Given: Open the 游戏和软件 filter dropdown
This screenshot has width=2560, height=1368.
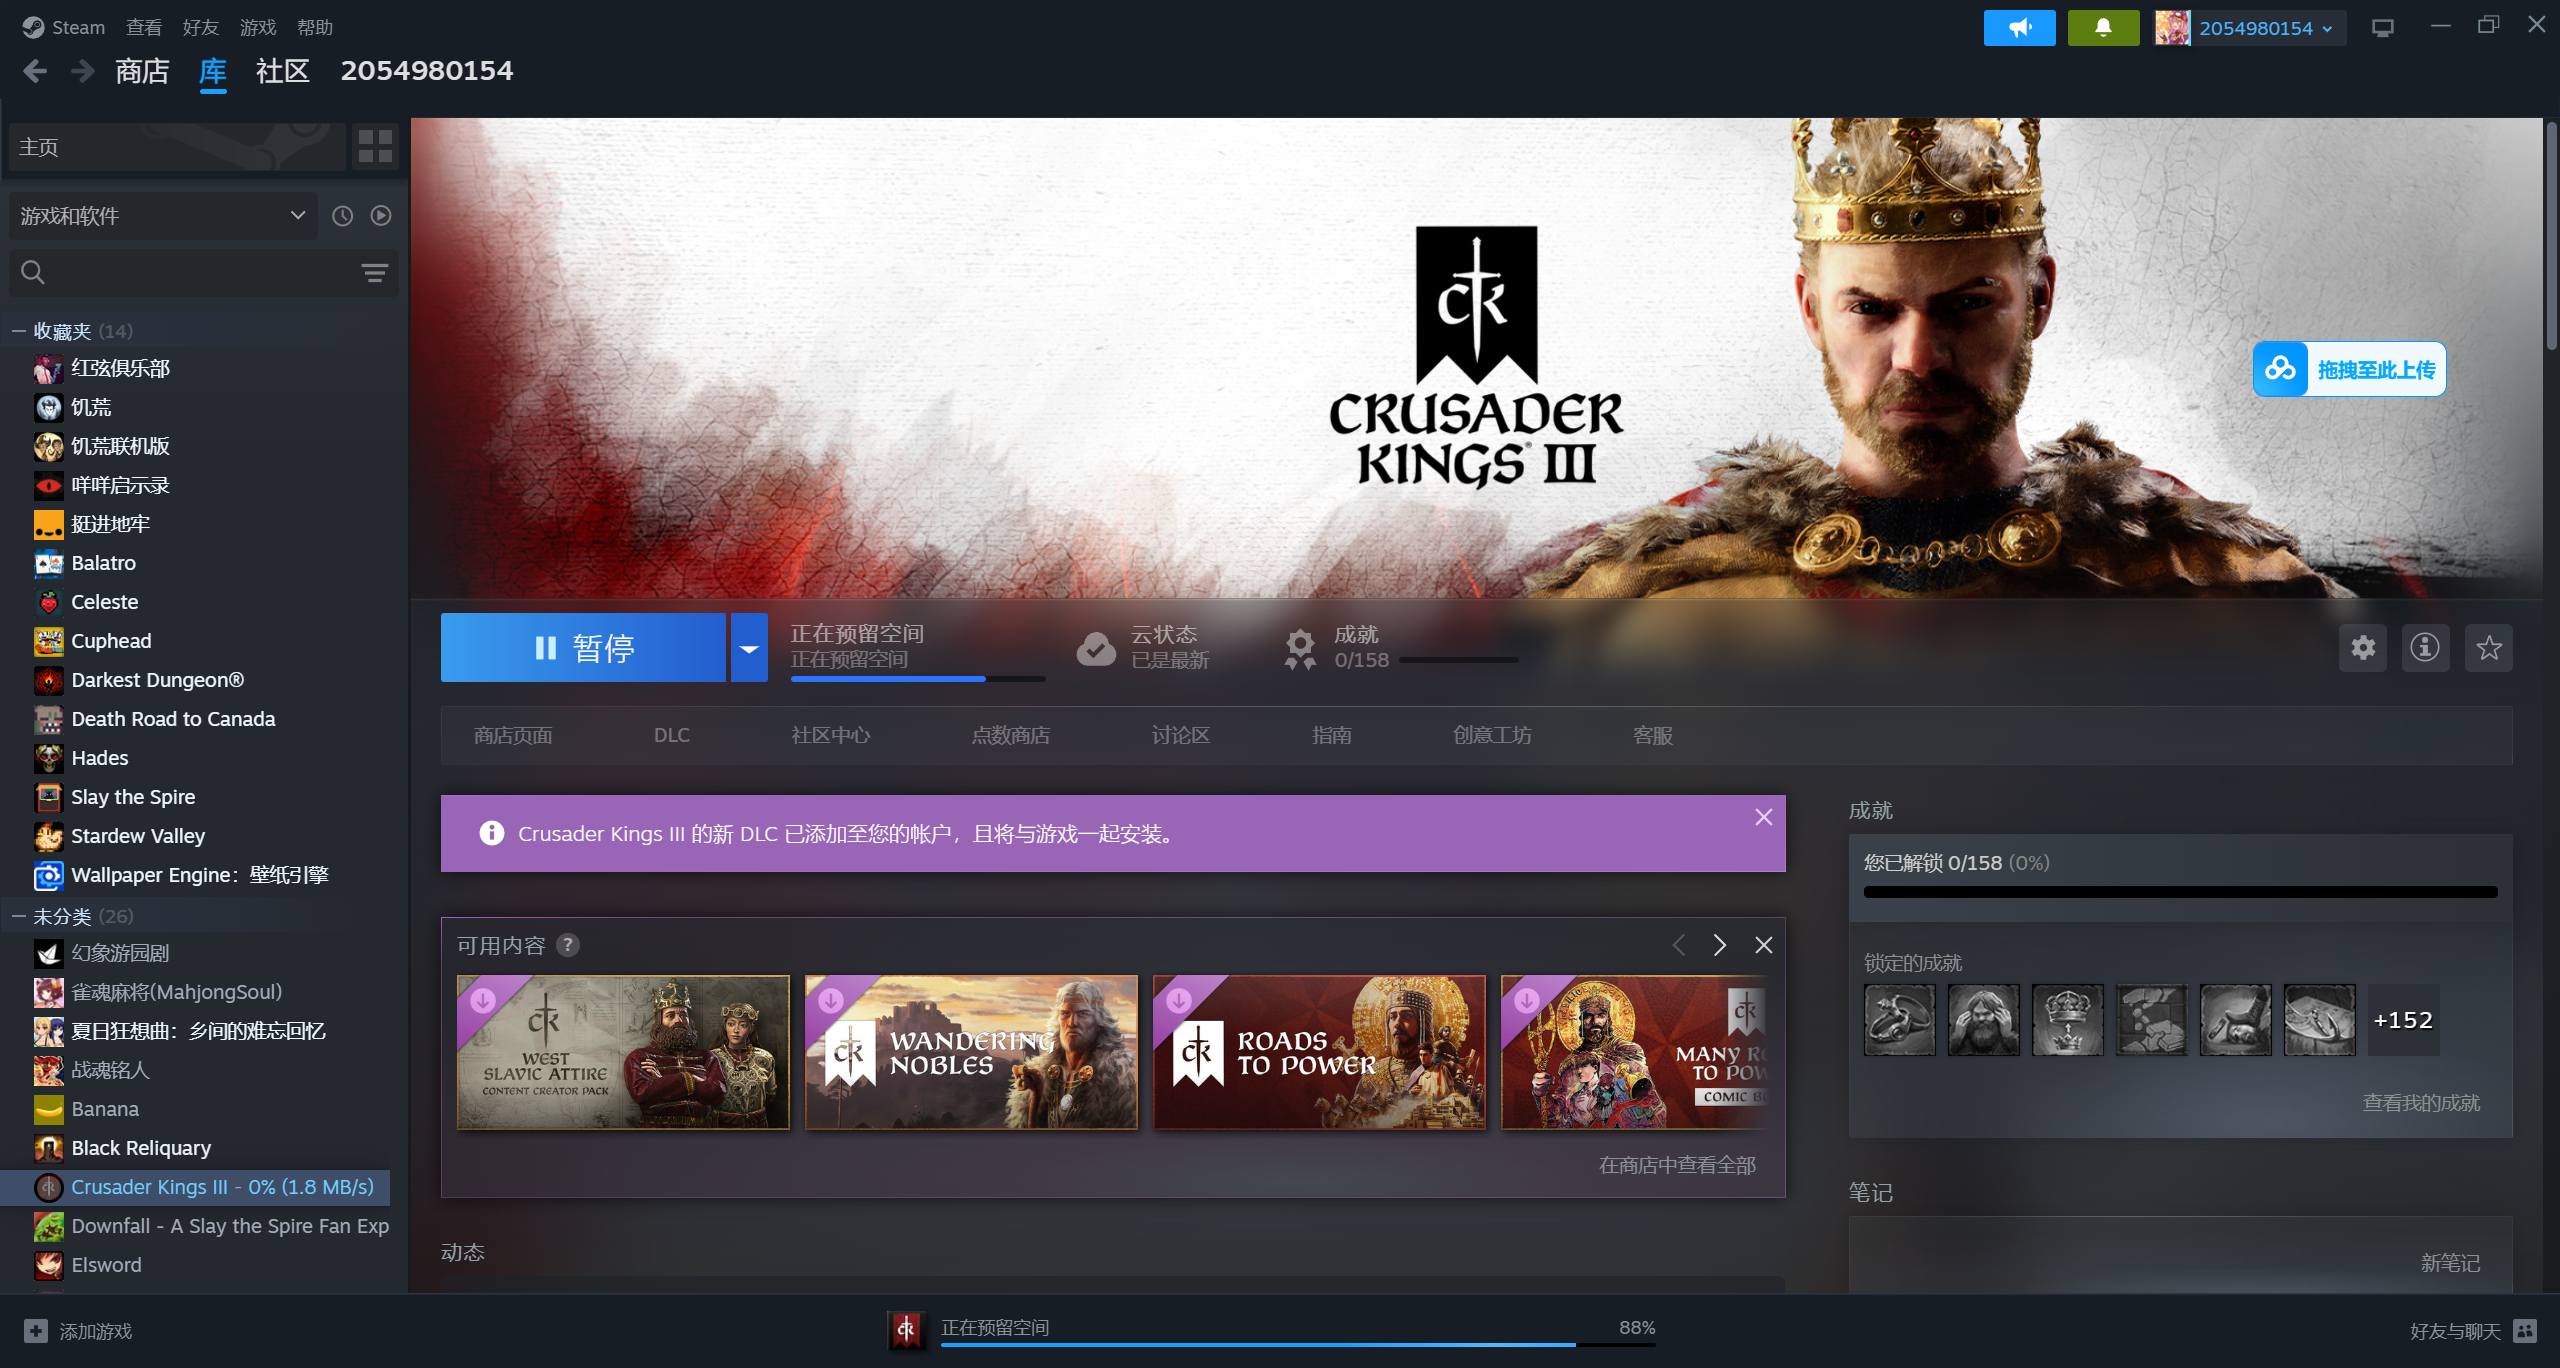Looking at the screenshot, I should coord(163,216).
